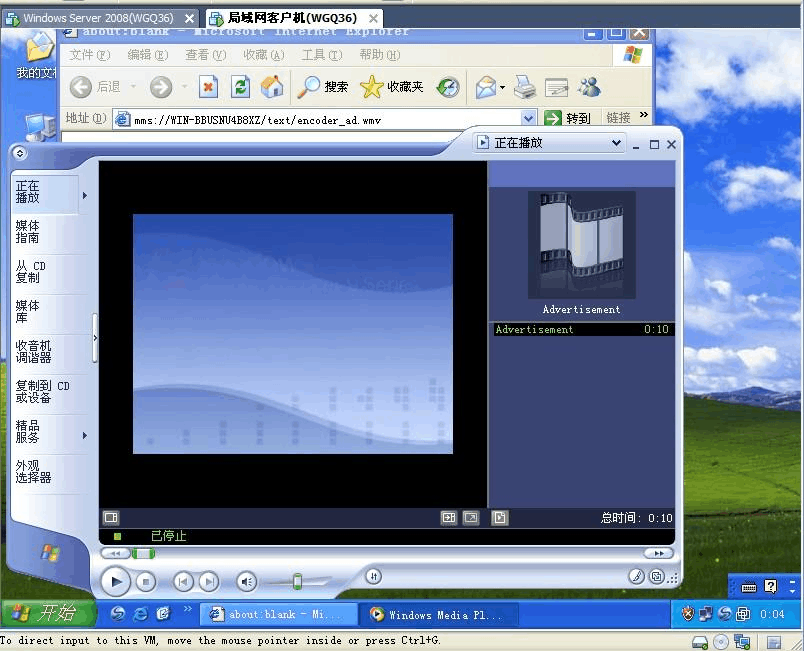The image size is (804, 651).
Task: Click the Stop playback button
Action: [x=146, y=581]
